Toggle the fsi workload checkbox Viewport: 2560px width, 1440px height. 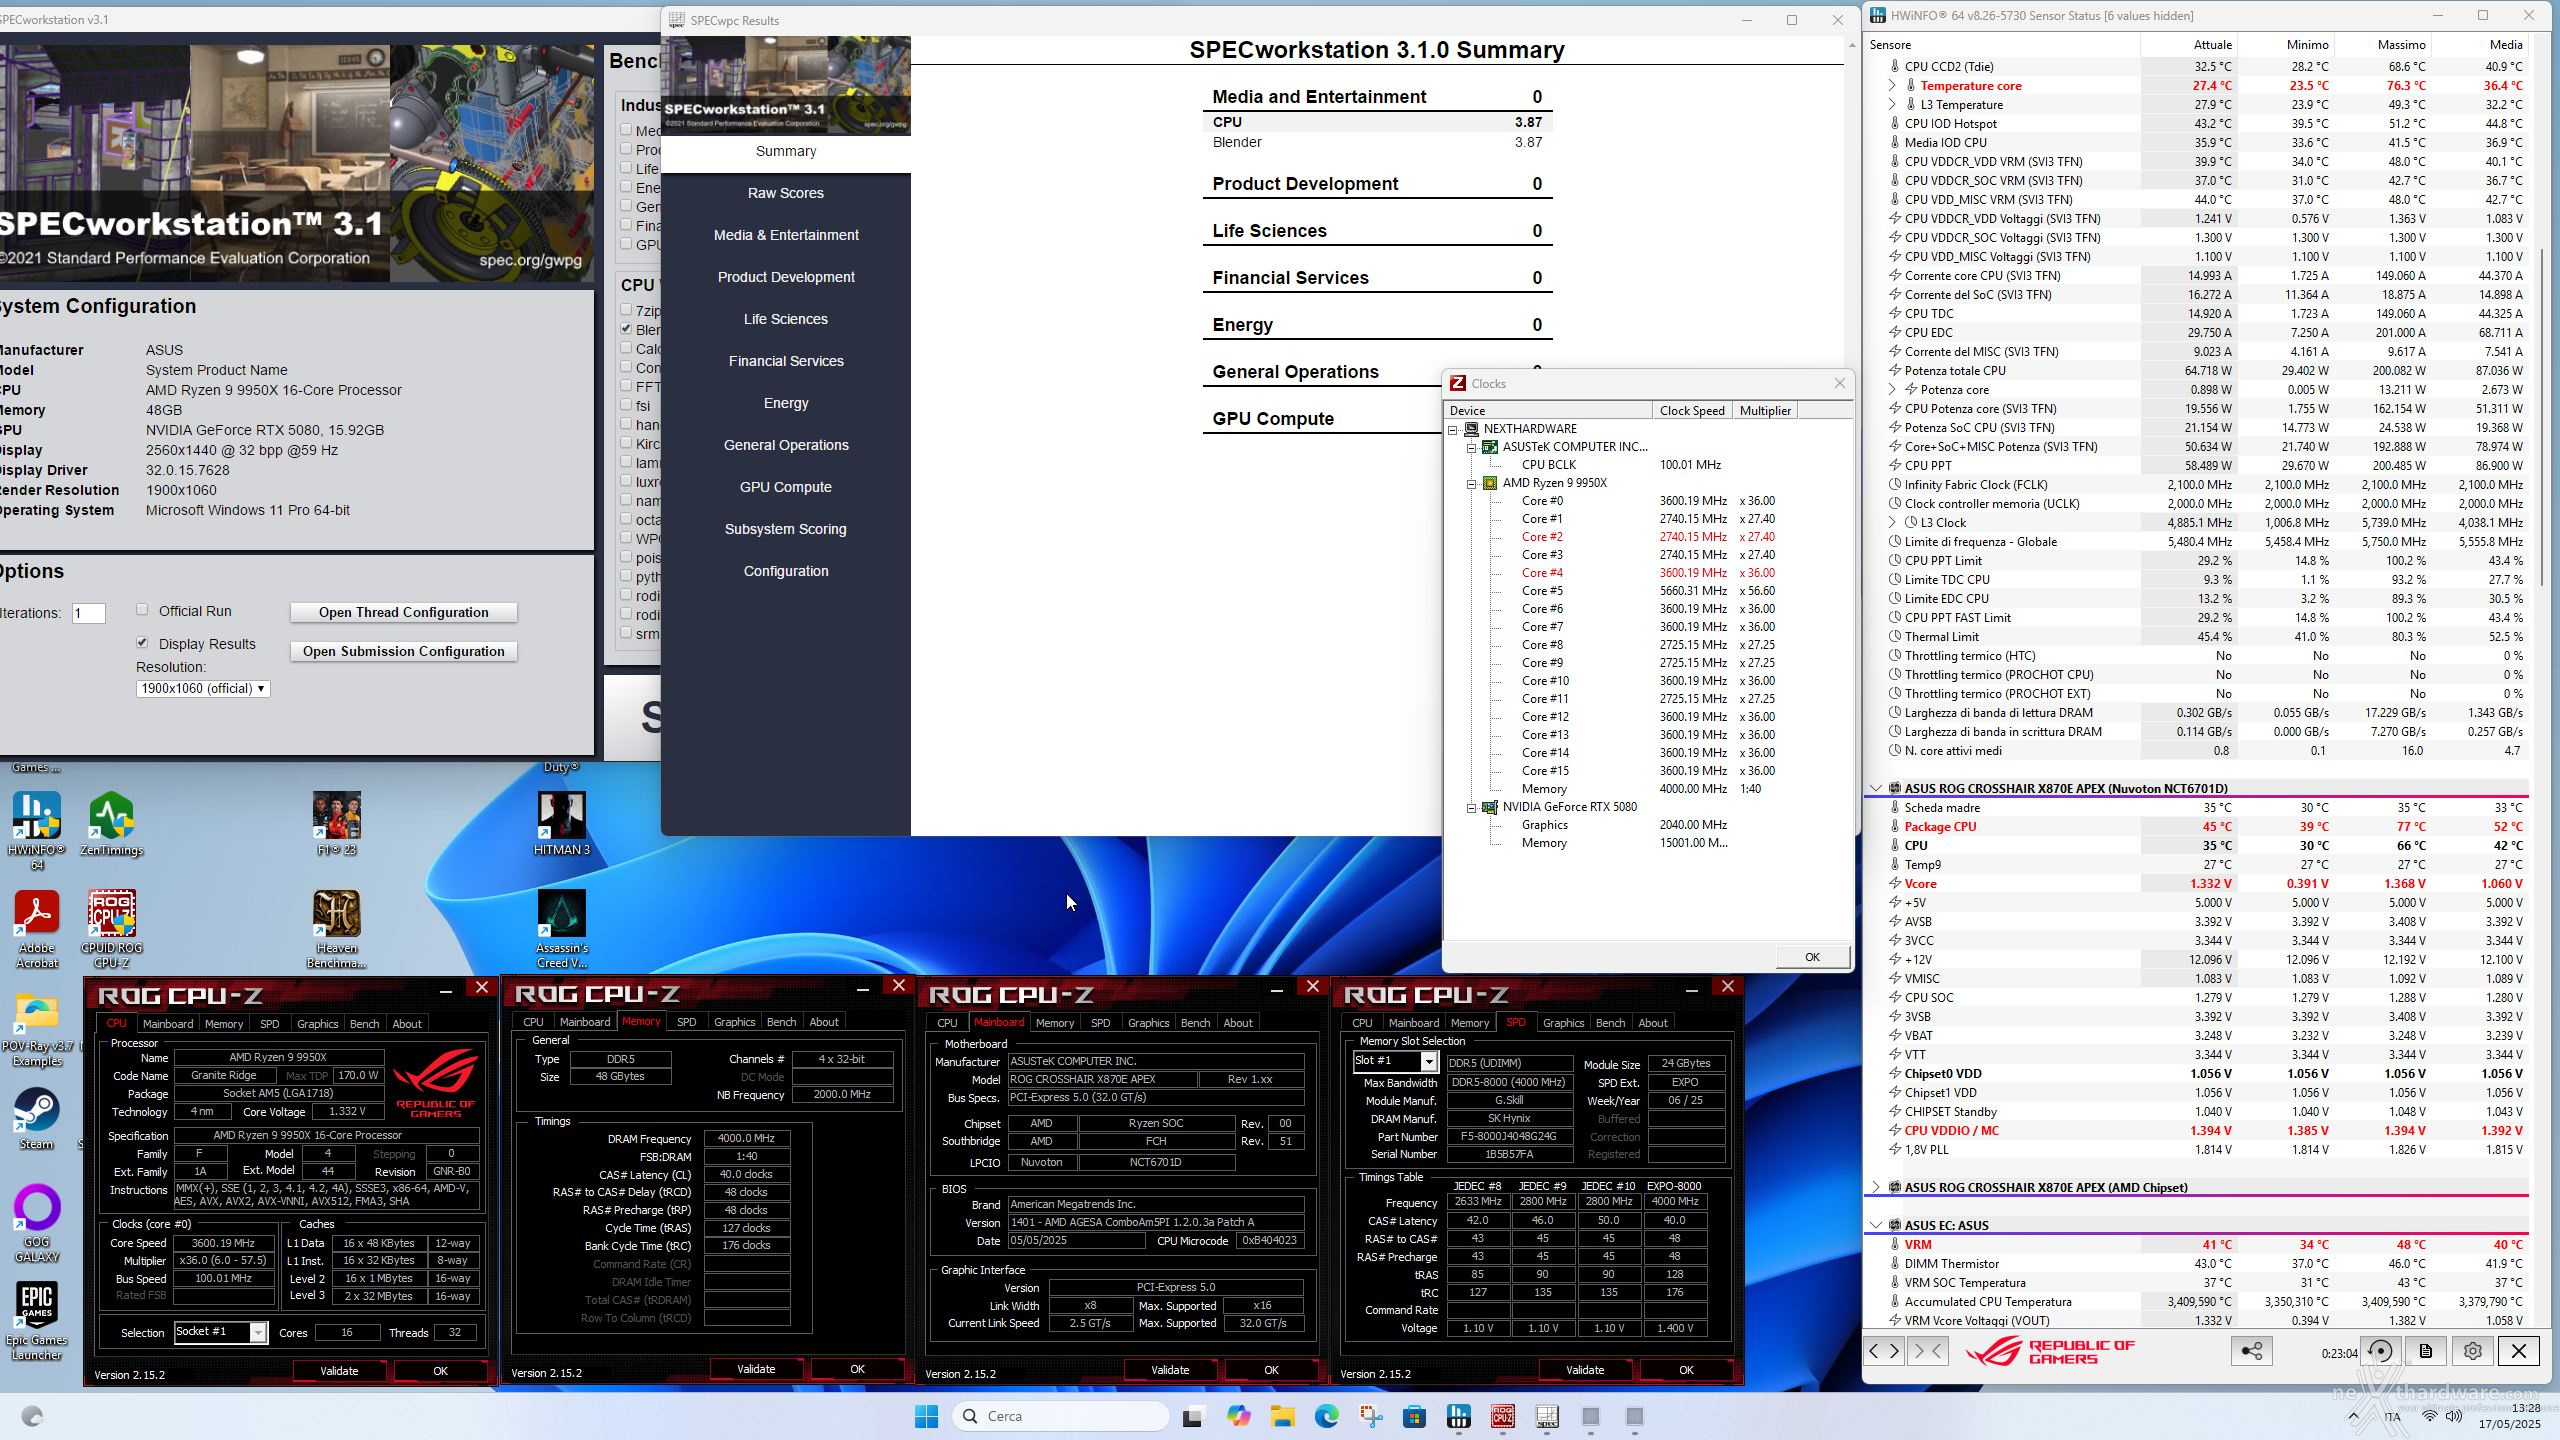coord(626,405)
